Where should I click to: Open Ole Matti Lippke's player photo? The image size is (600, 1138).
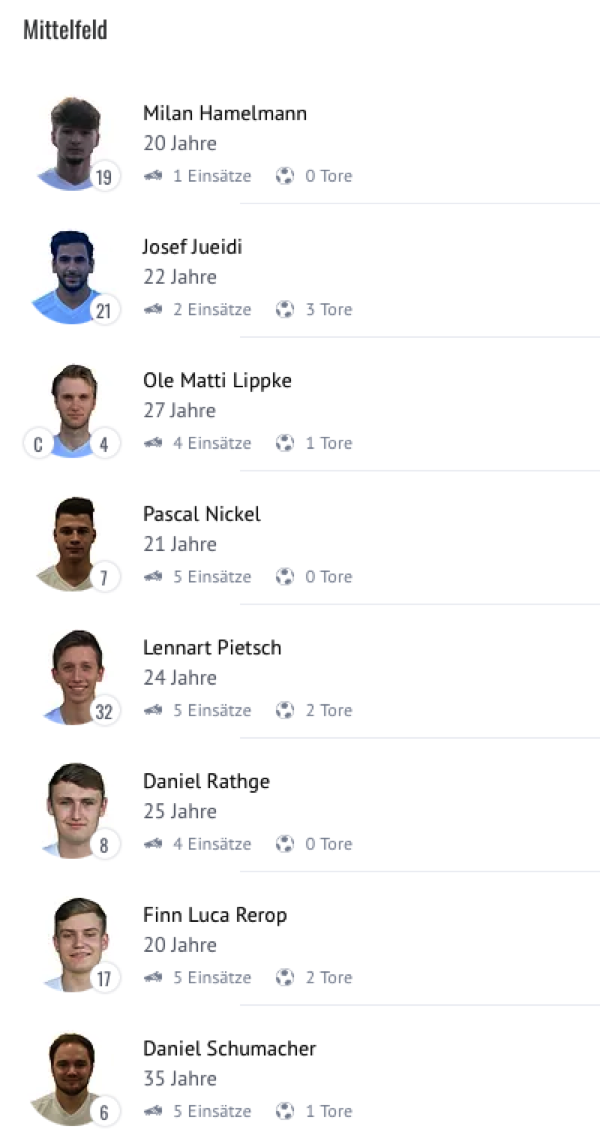point(75,409)
